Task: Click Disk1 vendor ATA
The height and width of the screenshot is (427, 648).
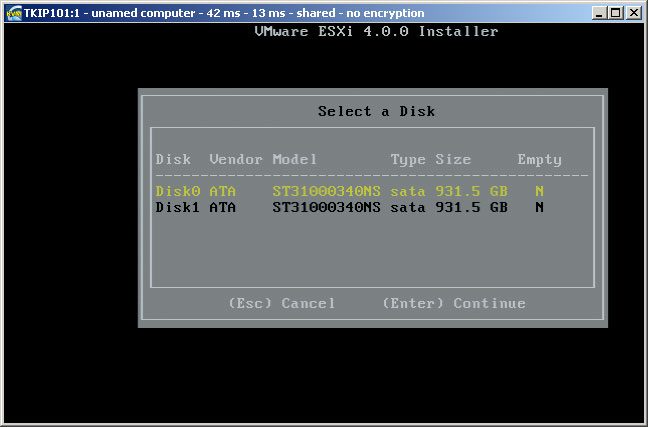Action: pos(222,207)
